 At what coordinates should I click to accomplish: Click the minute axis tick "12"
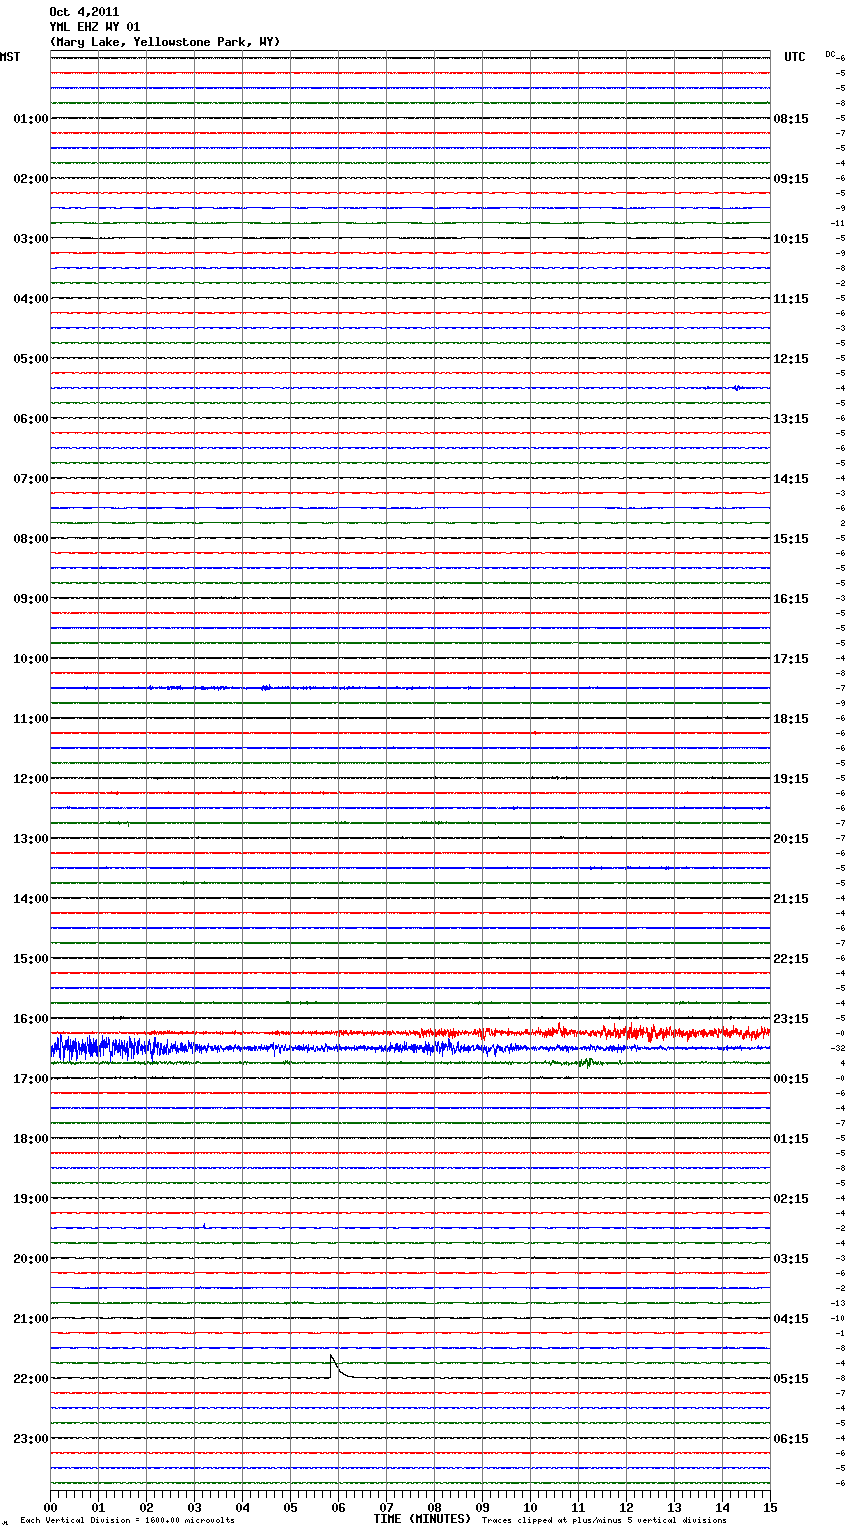626,1507
